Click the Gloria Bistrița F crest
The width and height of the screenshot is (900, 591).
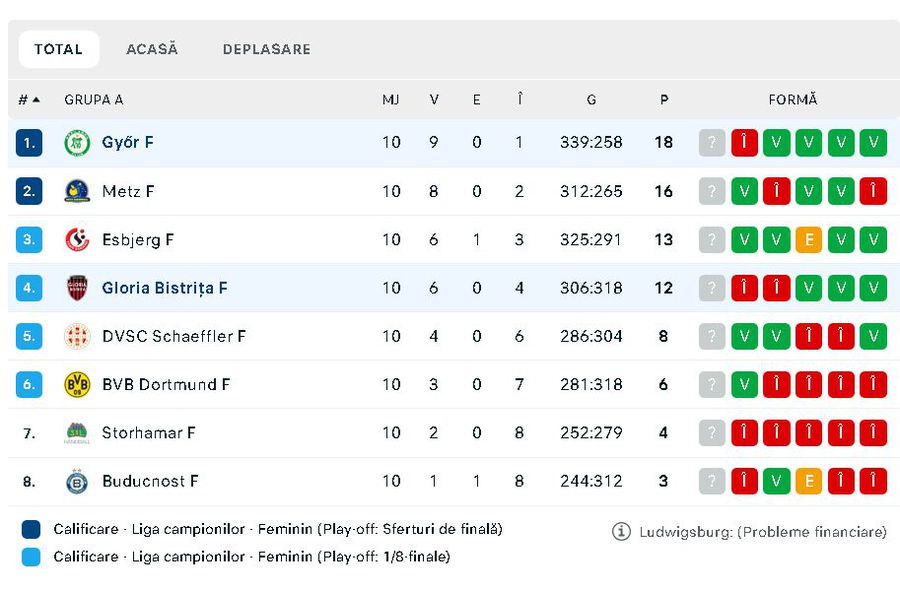77,288
